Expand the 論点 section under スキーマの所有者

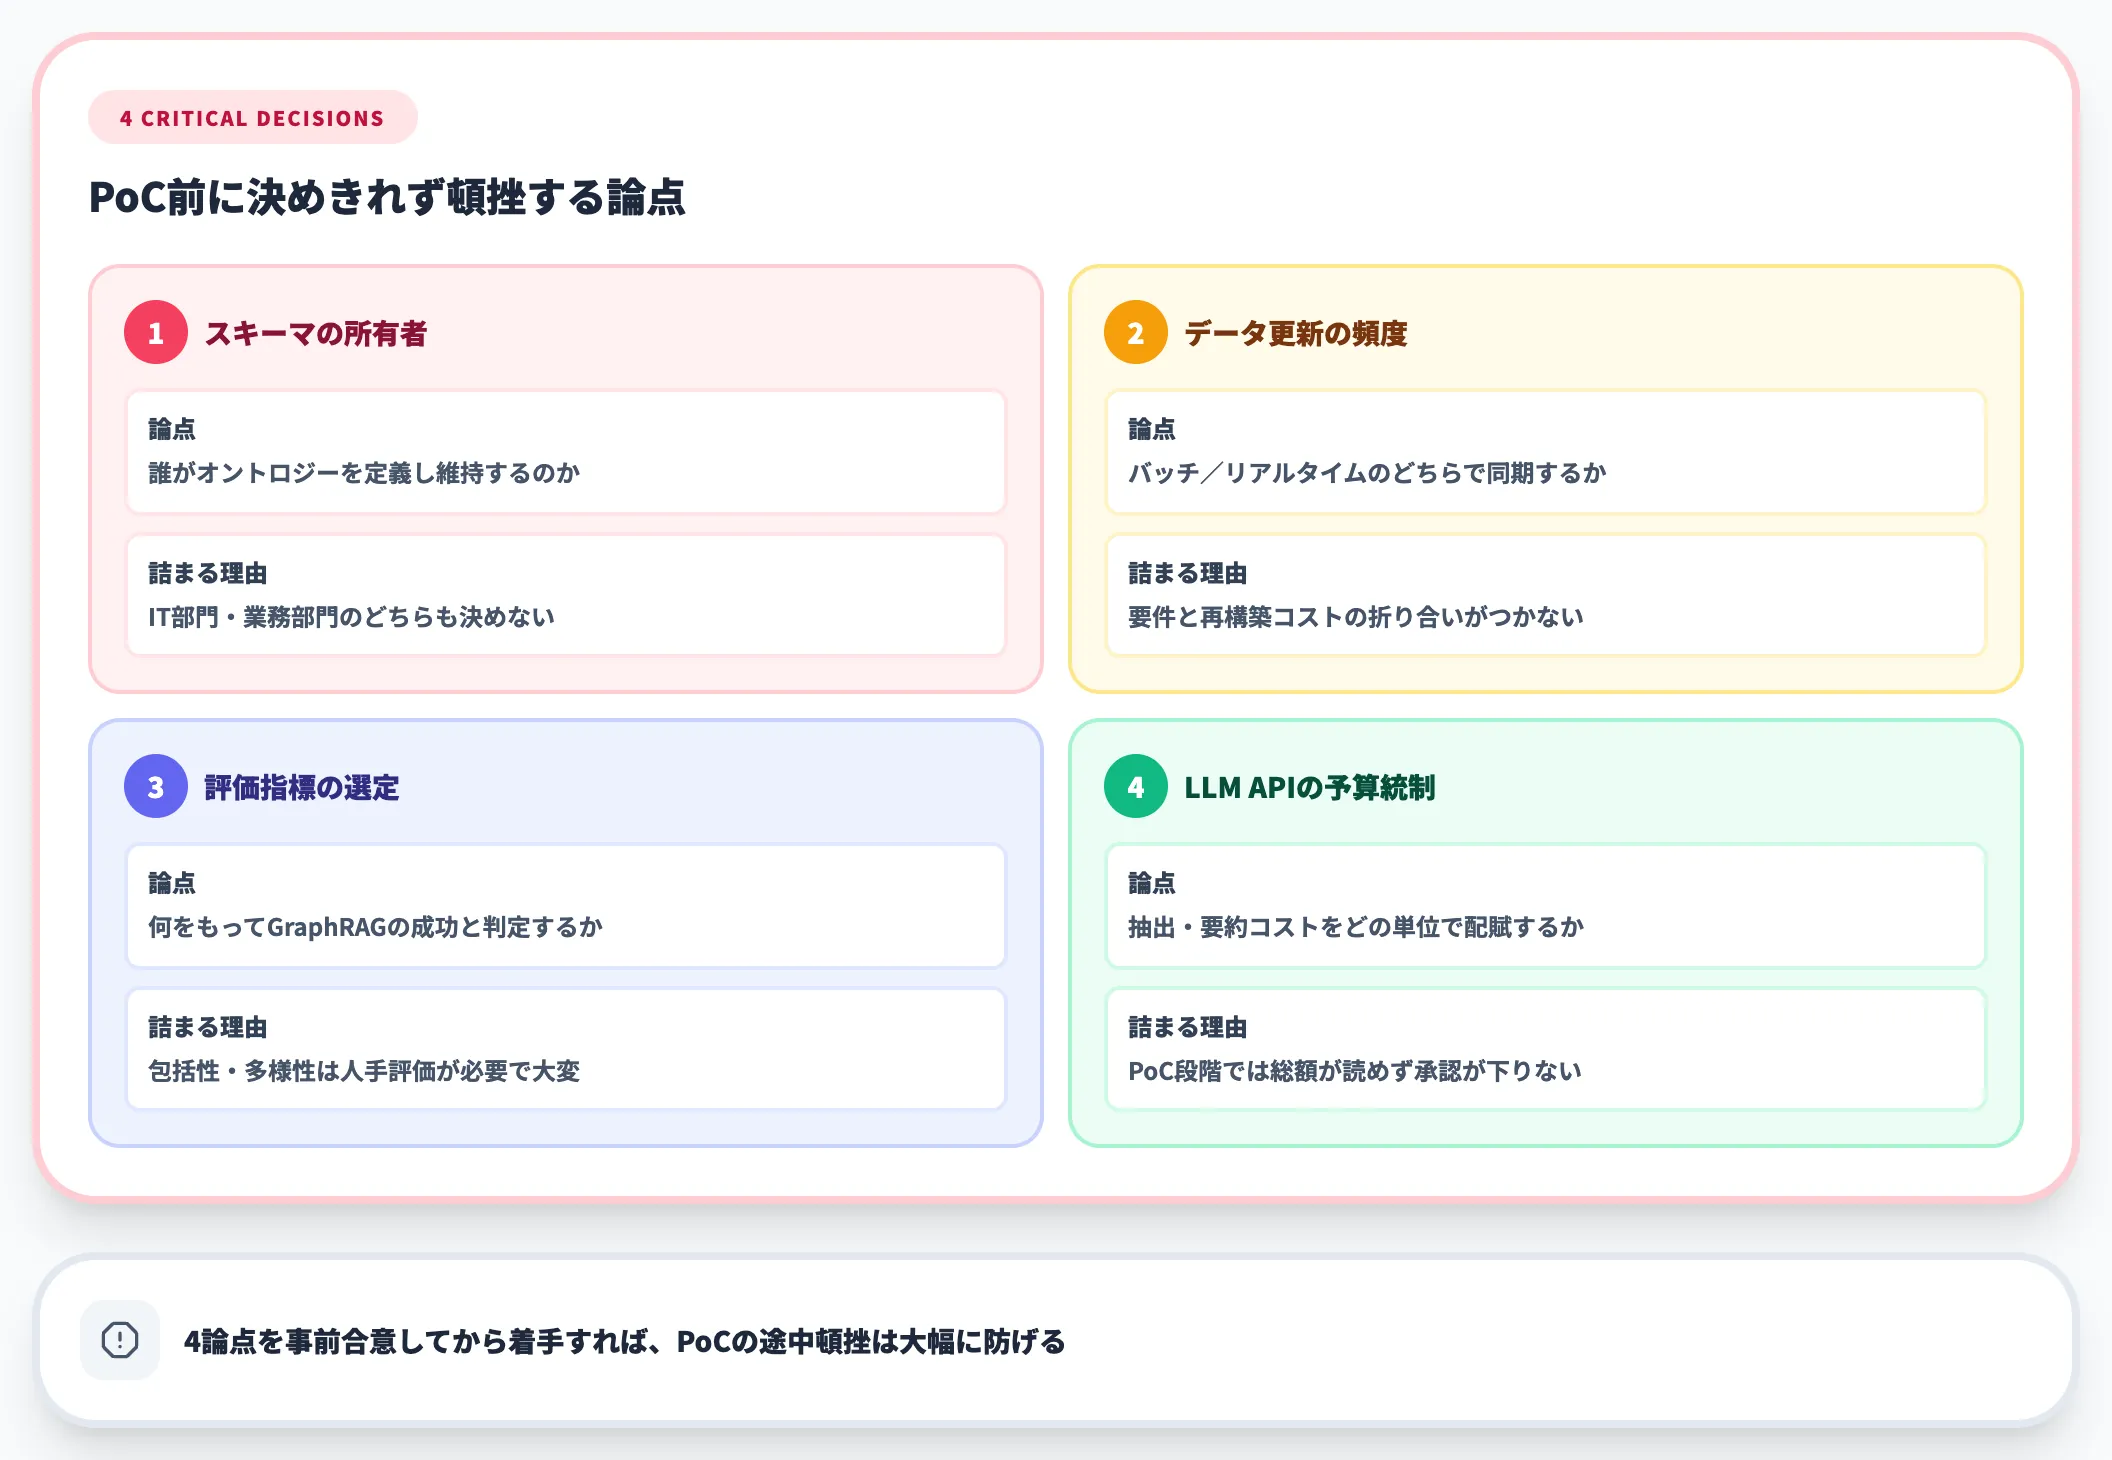tap(565, 452)
